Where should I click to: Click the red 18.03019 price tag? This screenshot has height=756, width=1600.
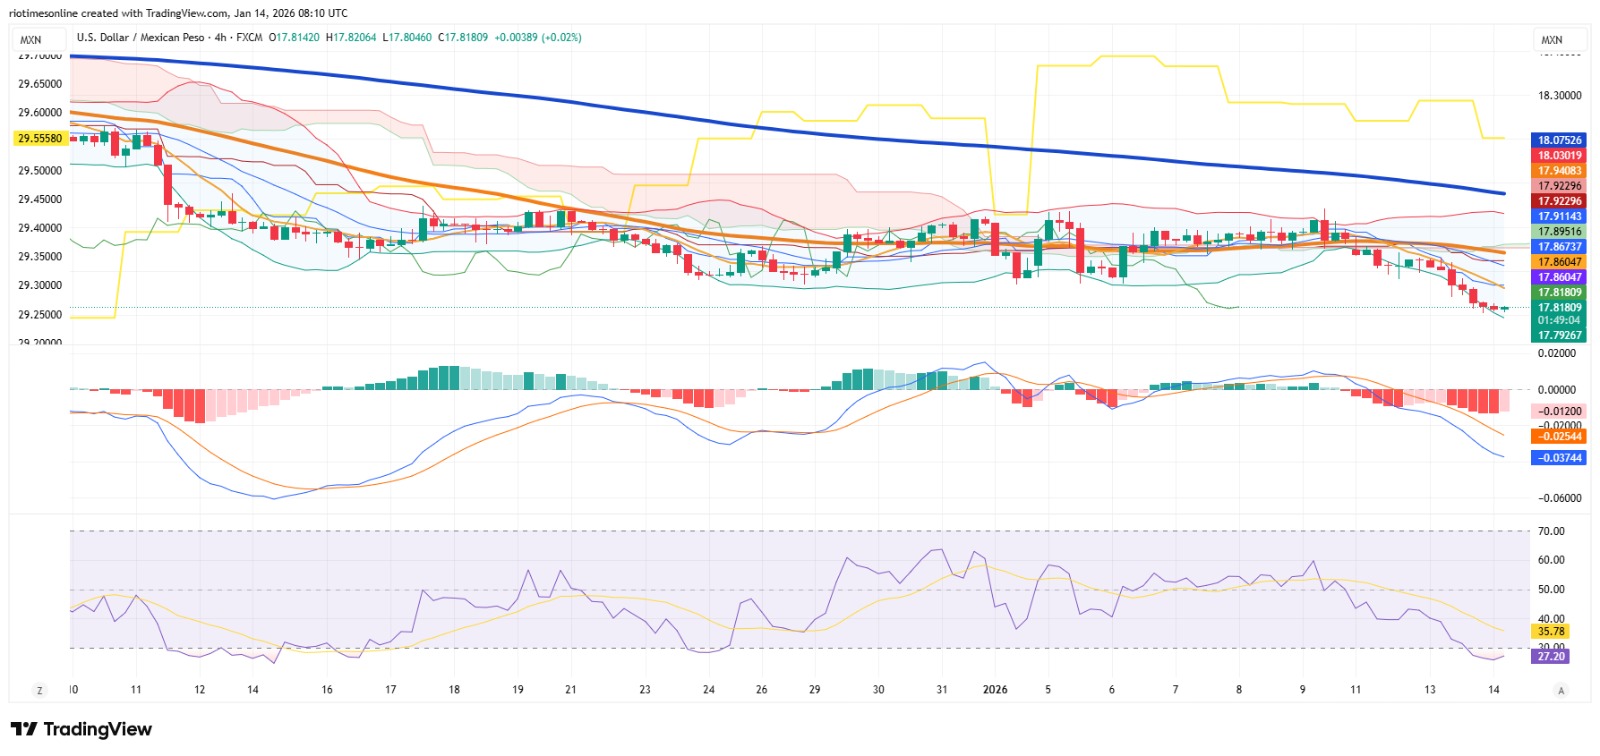coord(1559,155)
